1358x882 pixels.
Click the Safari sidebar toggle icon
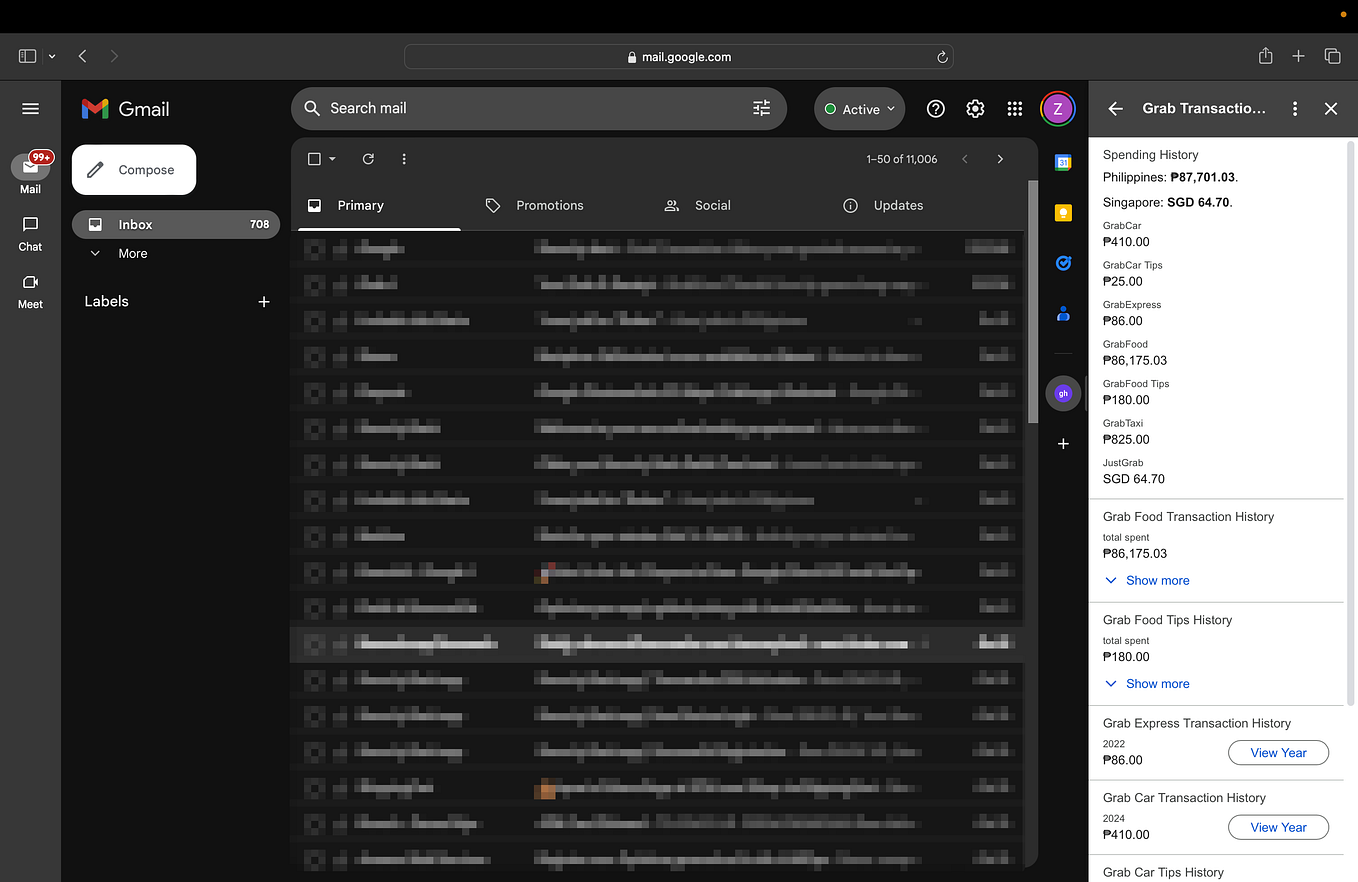[x=27, y=57]
